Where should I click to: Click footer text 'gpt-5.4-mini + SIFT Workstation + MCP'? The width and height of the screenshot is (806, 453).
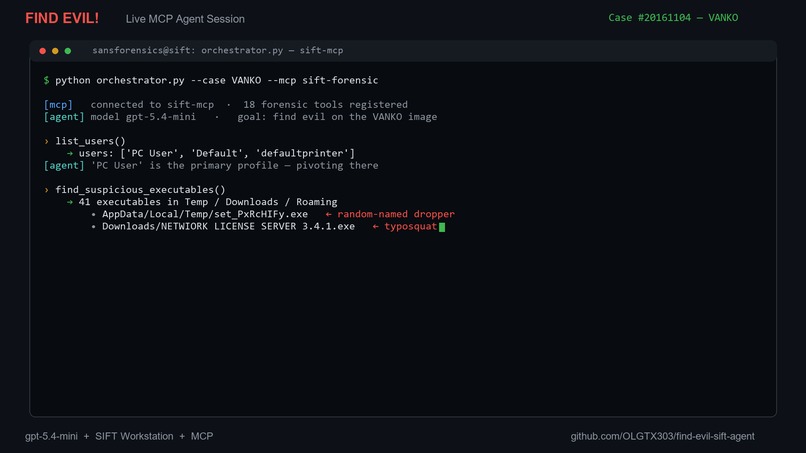point(119,436)
